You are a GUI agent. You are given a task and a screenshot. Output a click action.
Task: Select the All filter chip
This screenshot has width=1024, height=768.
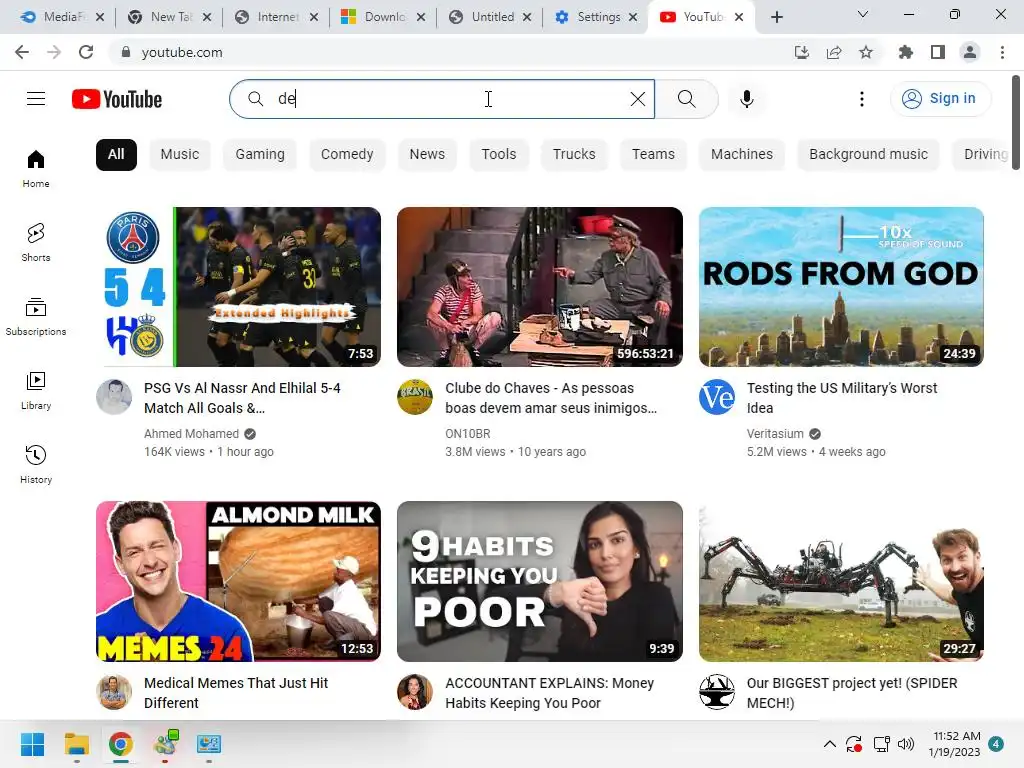(116, 155)
